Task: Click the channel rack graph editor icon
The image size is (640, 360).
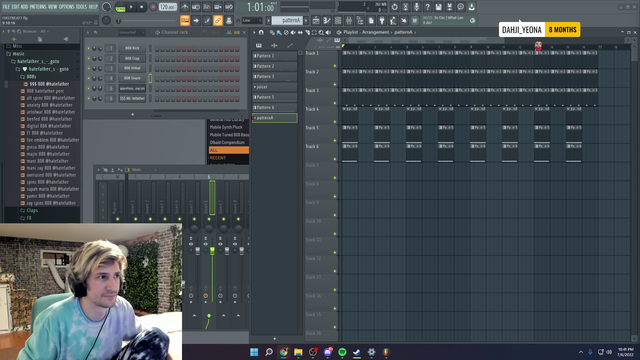Action: click(x=229, y=32)
